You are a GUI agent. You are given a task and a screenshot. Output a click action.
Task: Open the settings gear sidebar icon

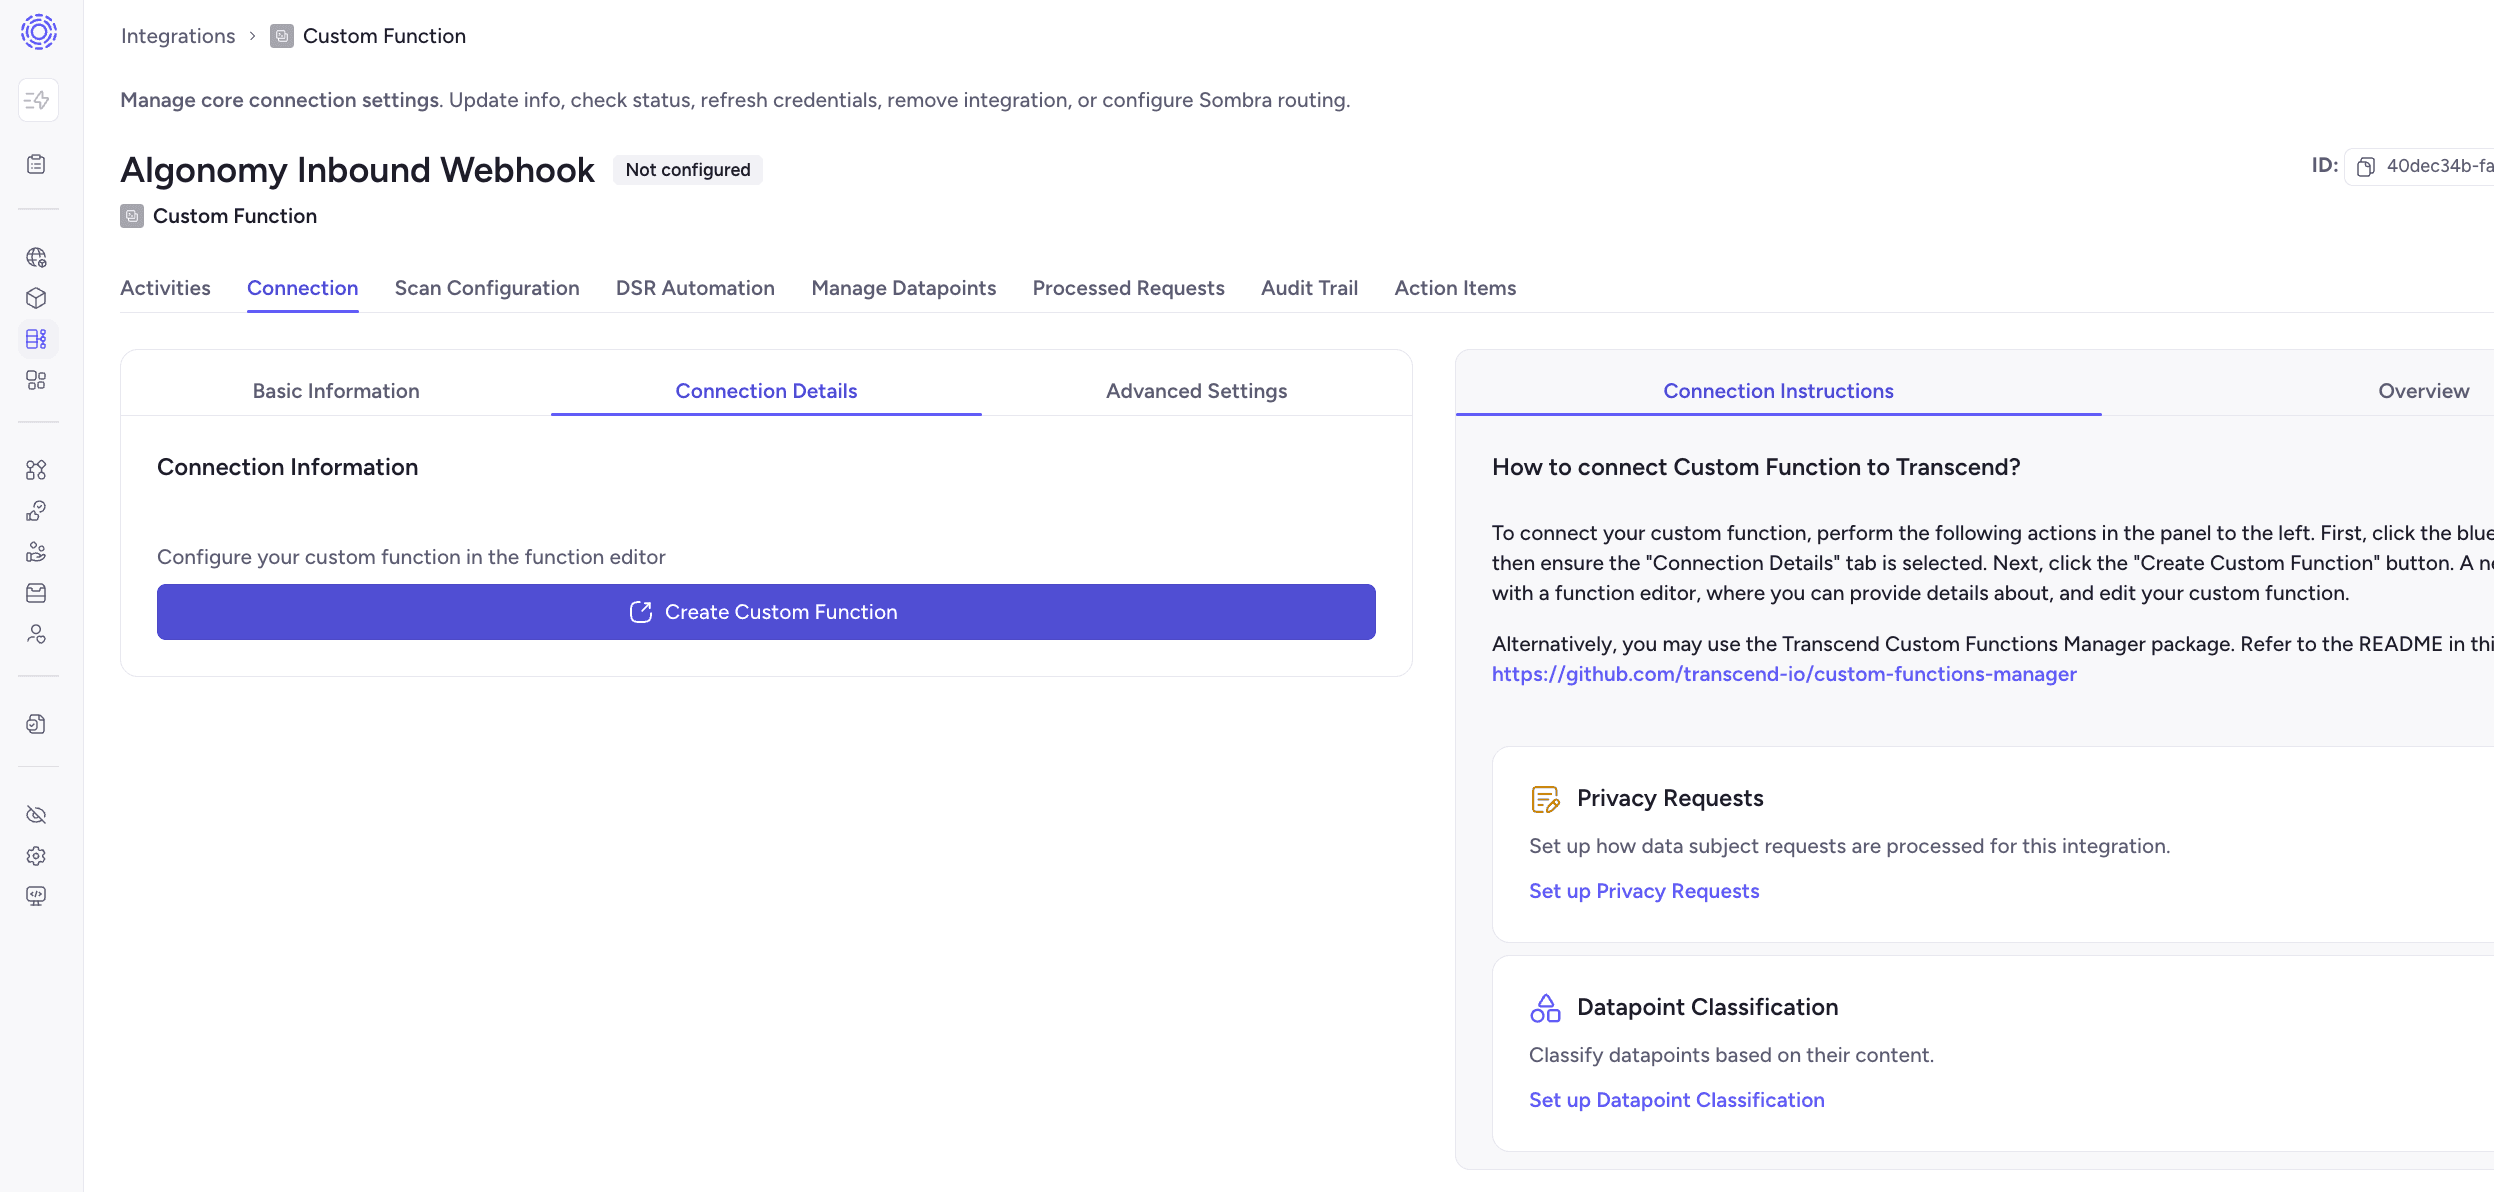pos(36,856)
